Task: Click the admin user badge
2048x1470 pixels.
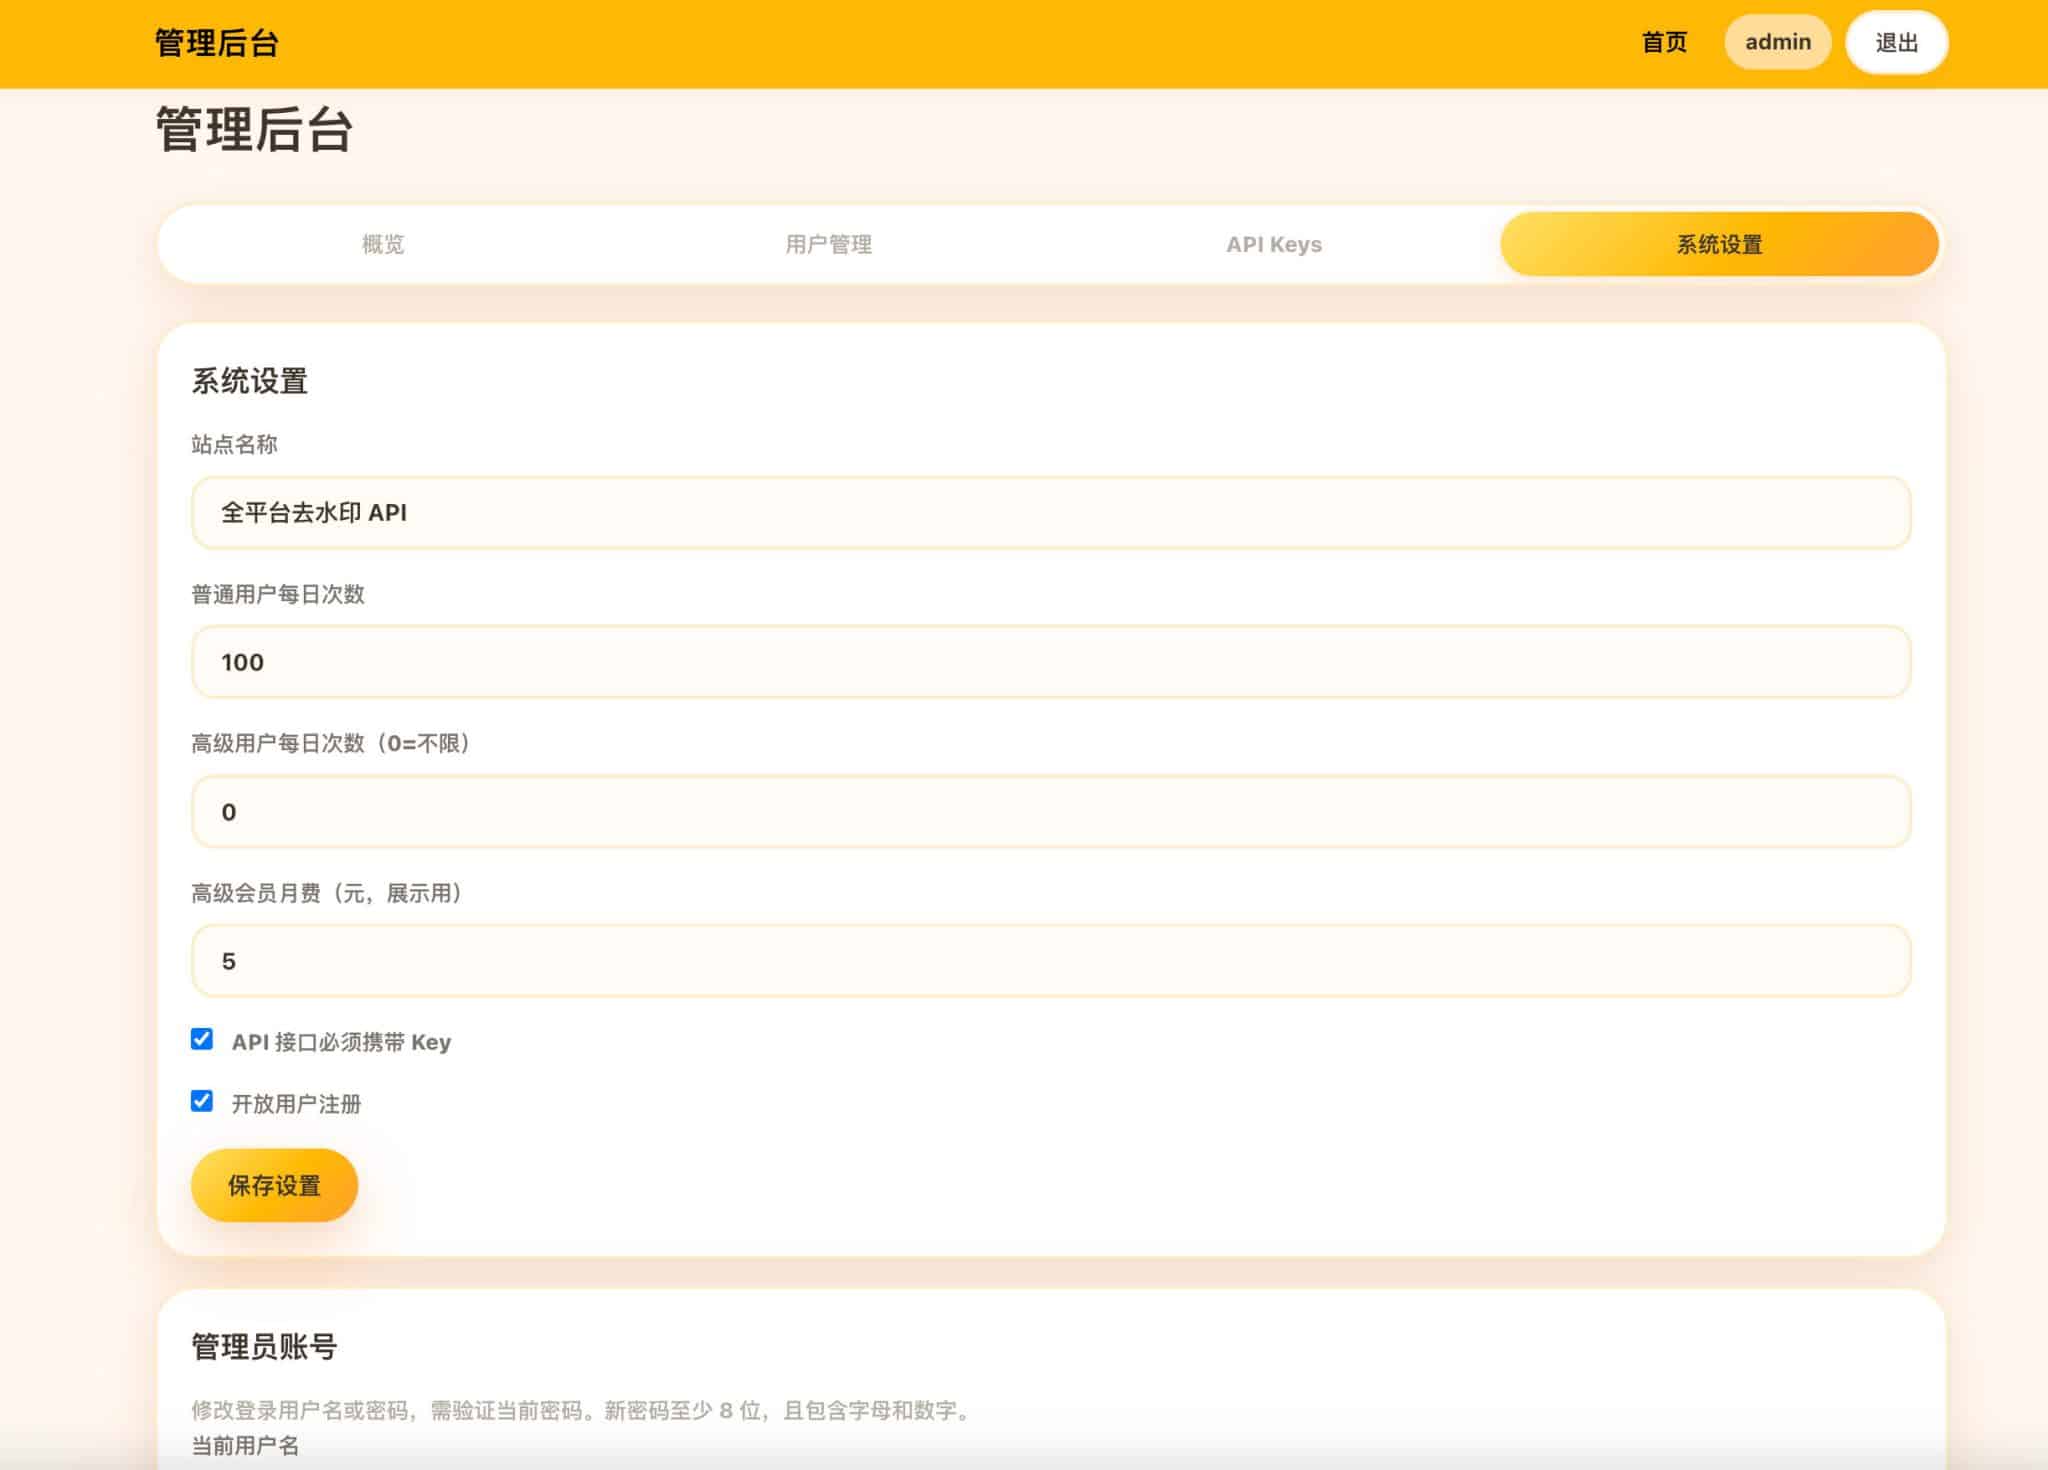Action: (x=1778, y=42)
